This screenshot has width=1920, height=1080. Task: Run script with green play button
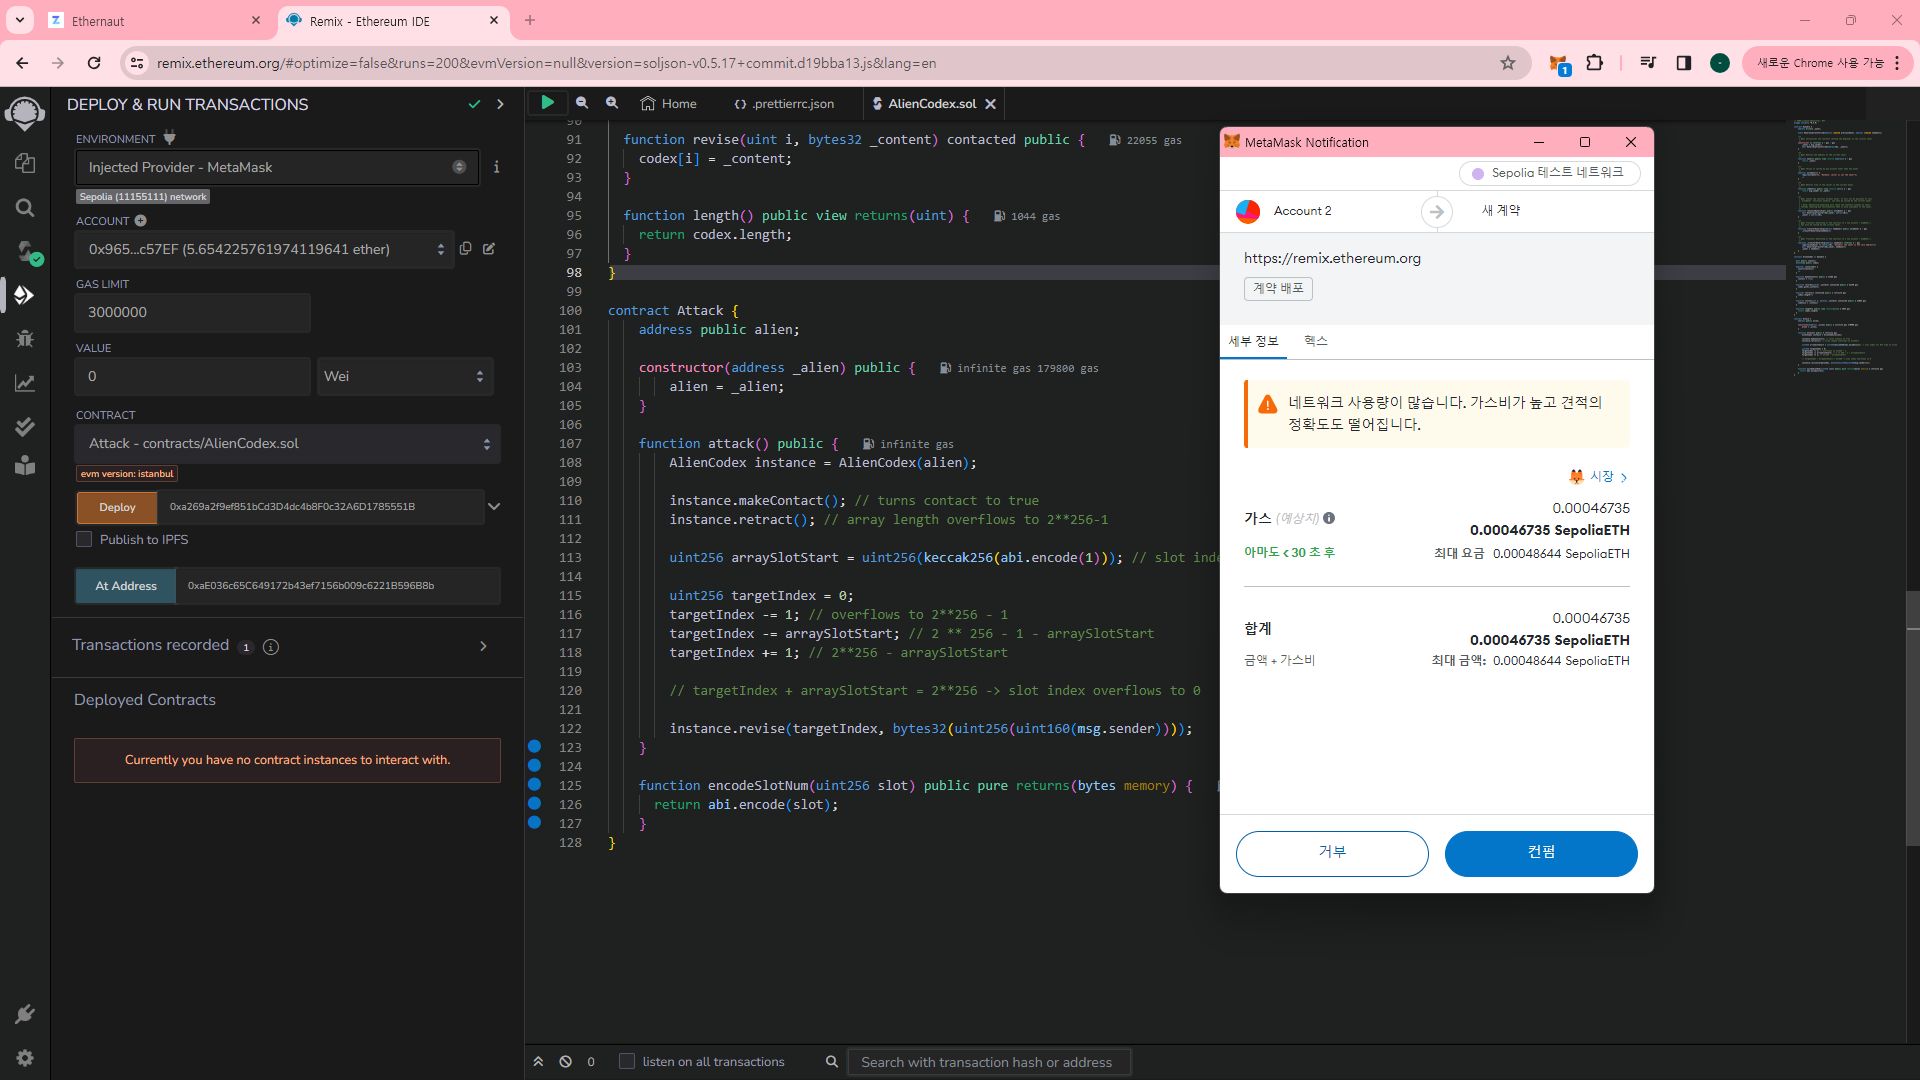click(x=547, y=102)
